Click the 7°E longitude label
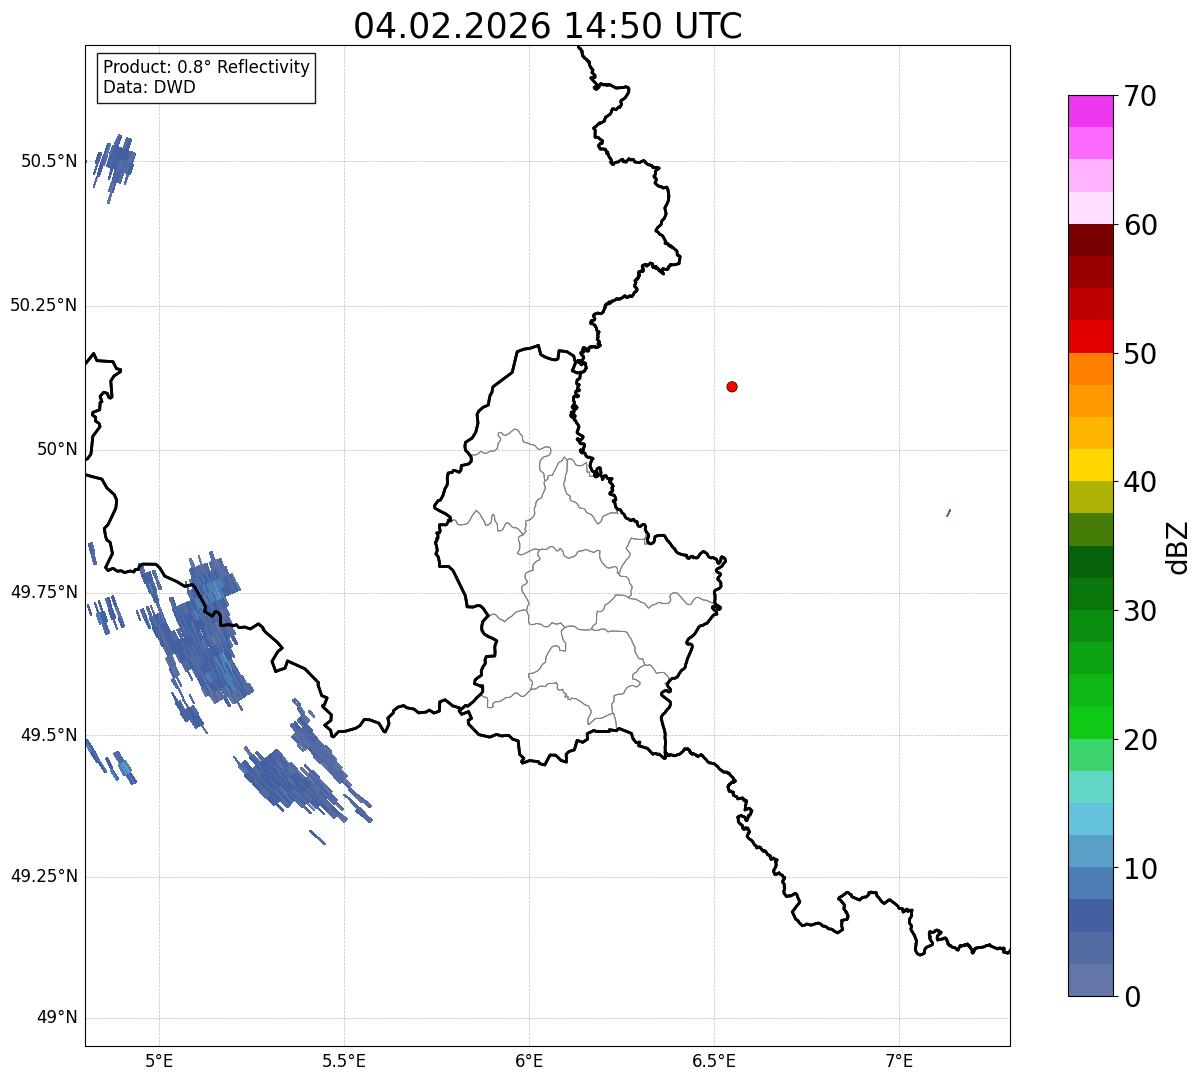The image size is (1202, 1081). click(899, 1060)
